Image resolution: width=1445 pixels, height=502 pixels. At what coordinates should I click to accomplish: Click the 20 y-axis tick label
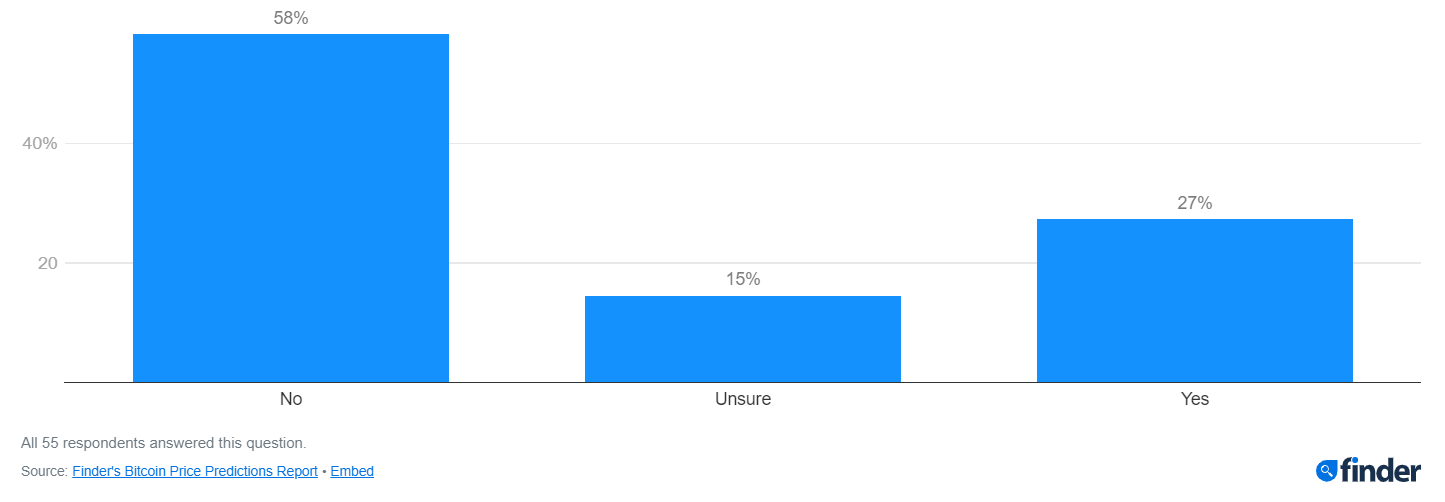tap(49, 264)
